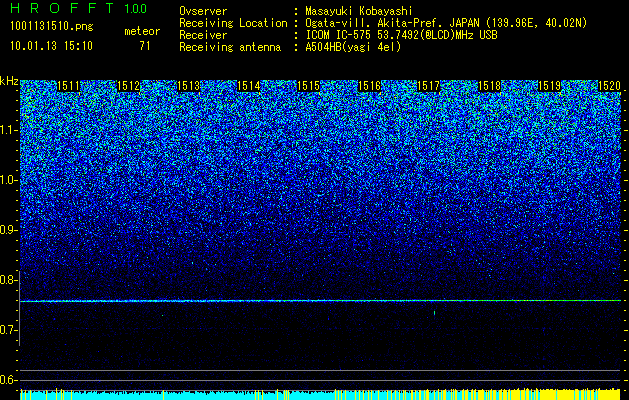This screenshot has width=629, height=400.
Task: Click the meteor count 71
Action: (144, 46)
